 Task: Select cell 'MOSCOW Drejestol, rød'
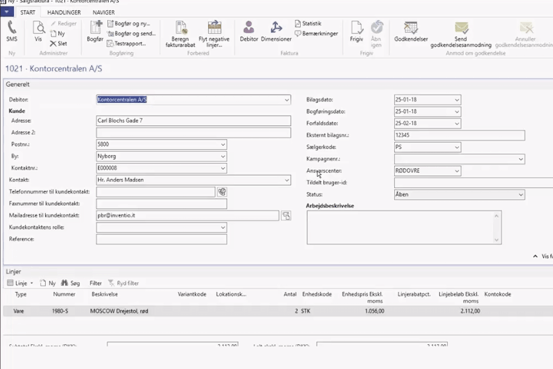[119, 311]
